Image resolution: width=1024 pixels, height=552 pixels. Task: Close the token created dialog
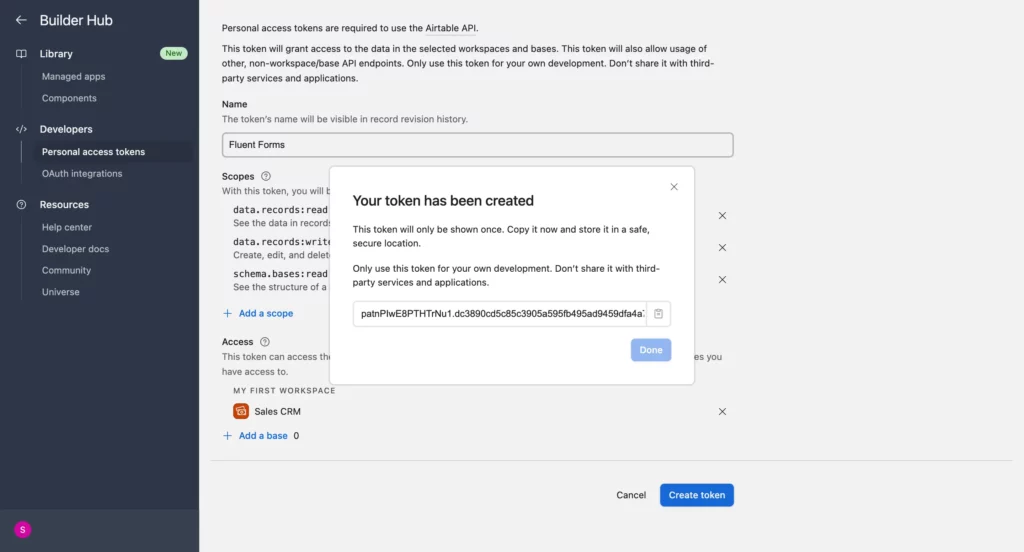pos(674,187)
